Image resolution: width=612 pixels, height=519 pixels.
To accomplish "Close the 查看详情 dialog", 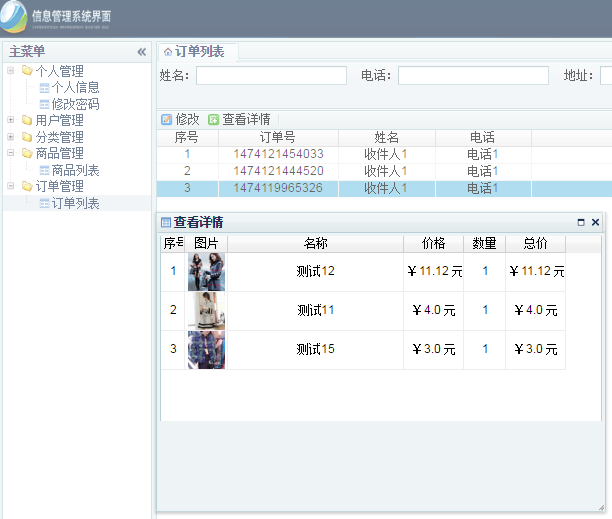I will (595, 222).
